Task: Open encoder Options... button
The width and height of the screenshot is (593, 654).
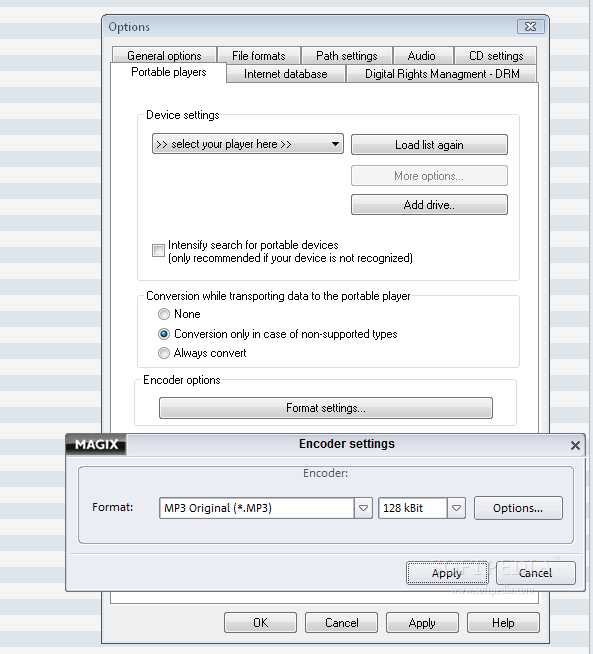Action: pyautogui.click(x=518, y=508)
